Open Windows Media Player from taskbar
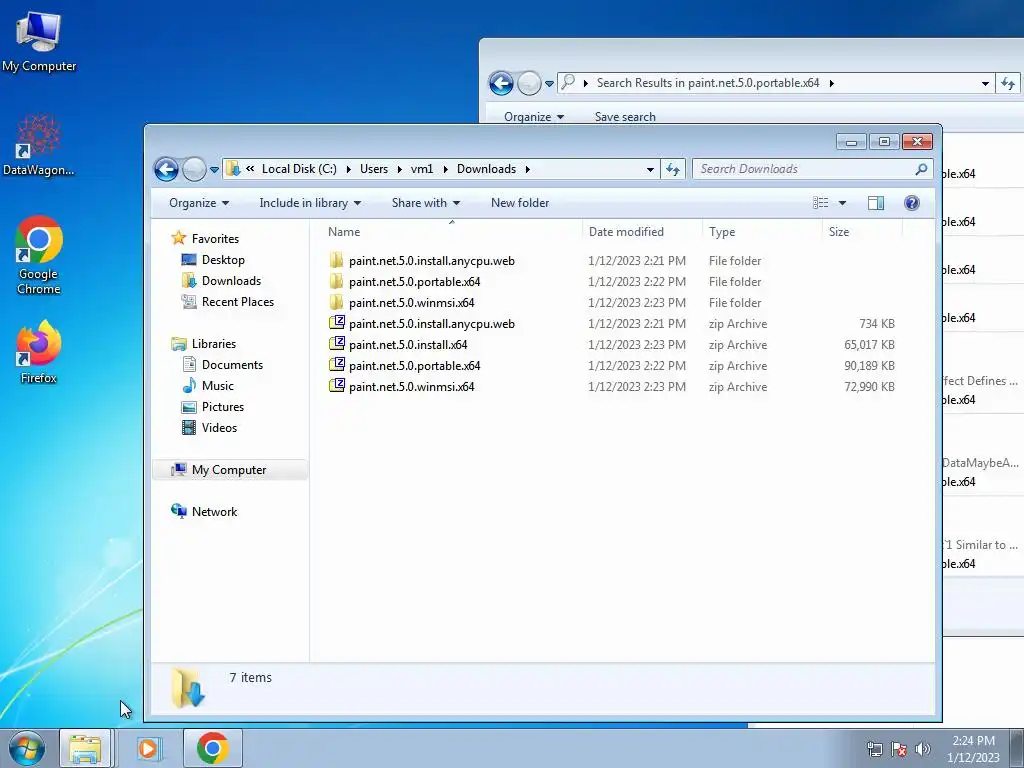This screenshot has width=1024, height=768. [x=149, y=748]
